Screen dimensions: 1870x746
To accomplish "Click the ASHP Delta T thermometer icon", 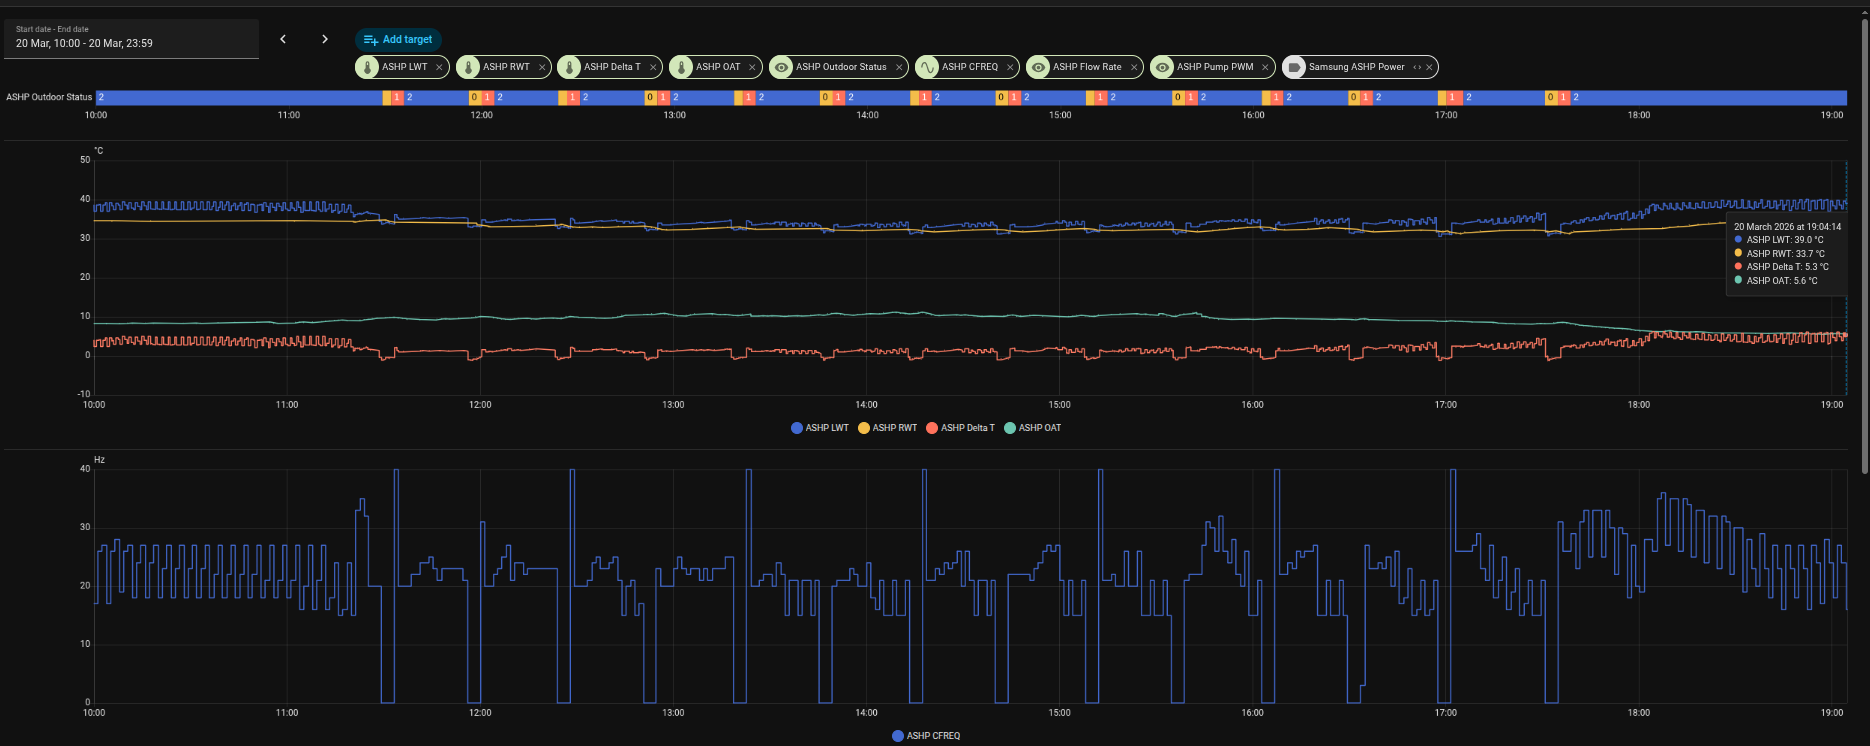I will click(x=570, y=67).
